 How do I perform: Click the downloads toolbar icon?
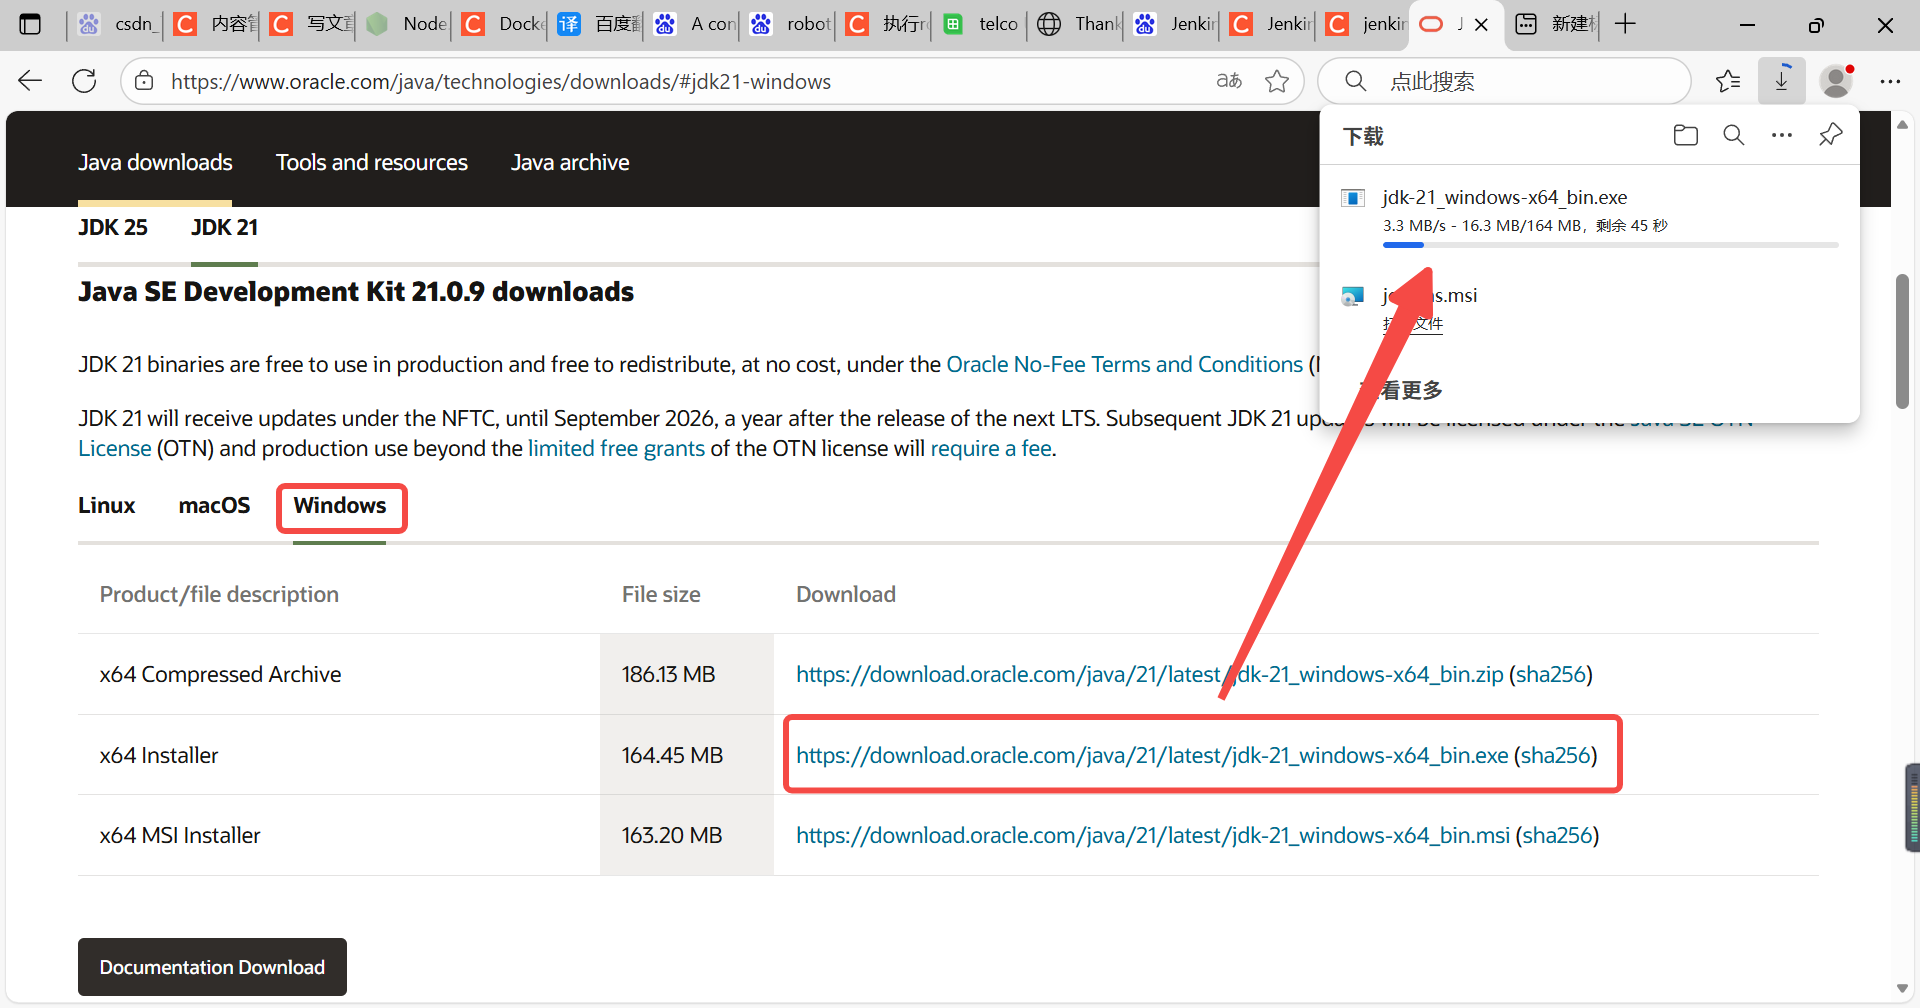[x=1782, y=81]
